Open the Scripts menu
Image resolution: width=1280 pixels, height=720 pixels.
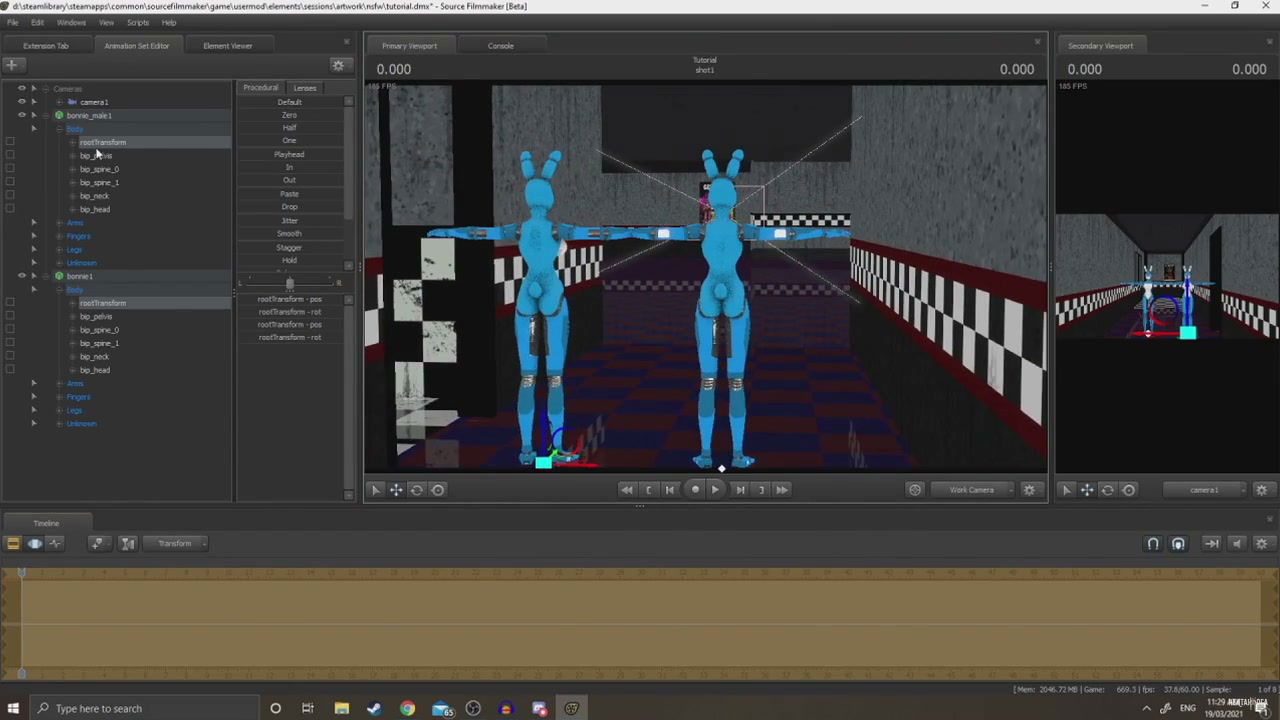coord(137,22)
